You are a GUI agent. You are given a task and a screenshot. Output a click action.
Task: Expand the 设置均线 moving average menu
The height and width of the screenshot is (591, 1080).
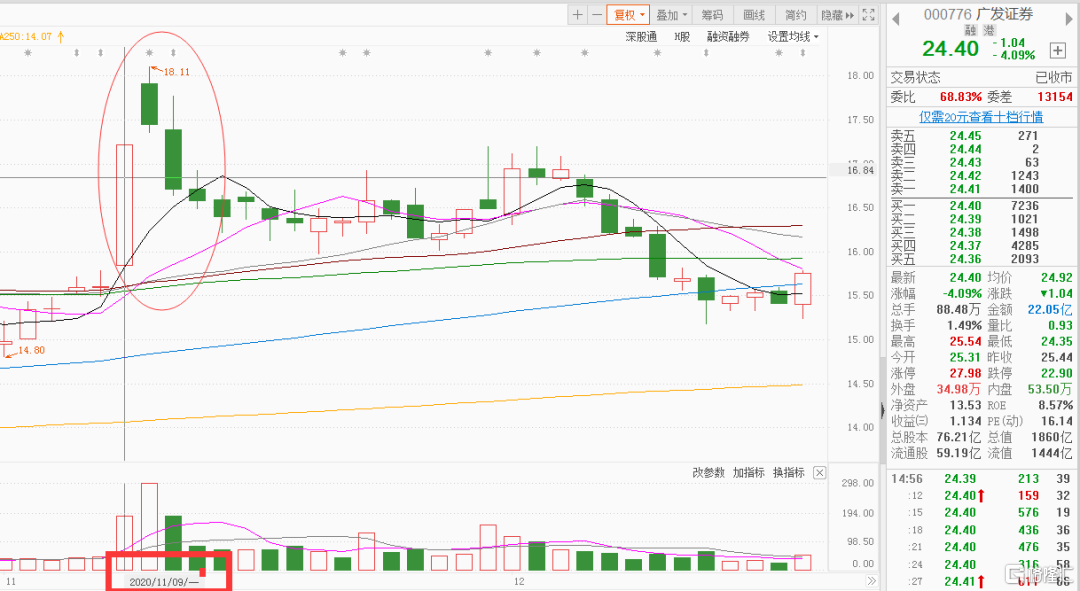[793, 37]
